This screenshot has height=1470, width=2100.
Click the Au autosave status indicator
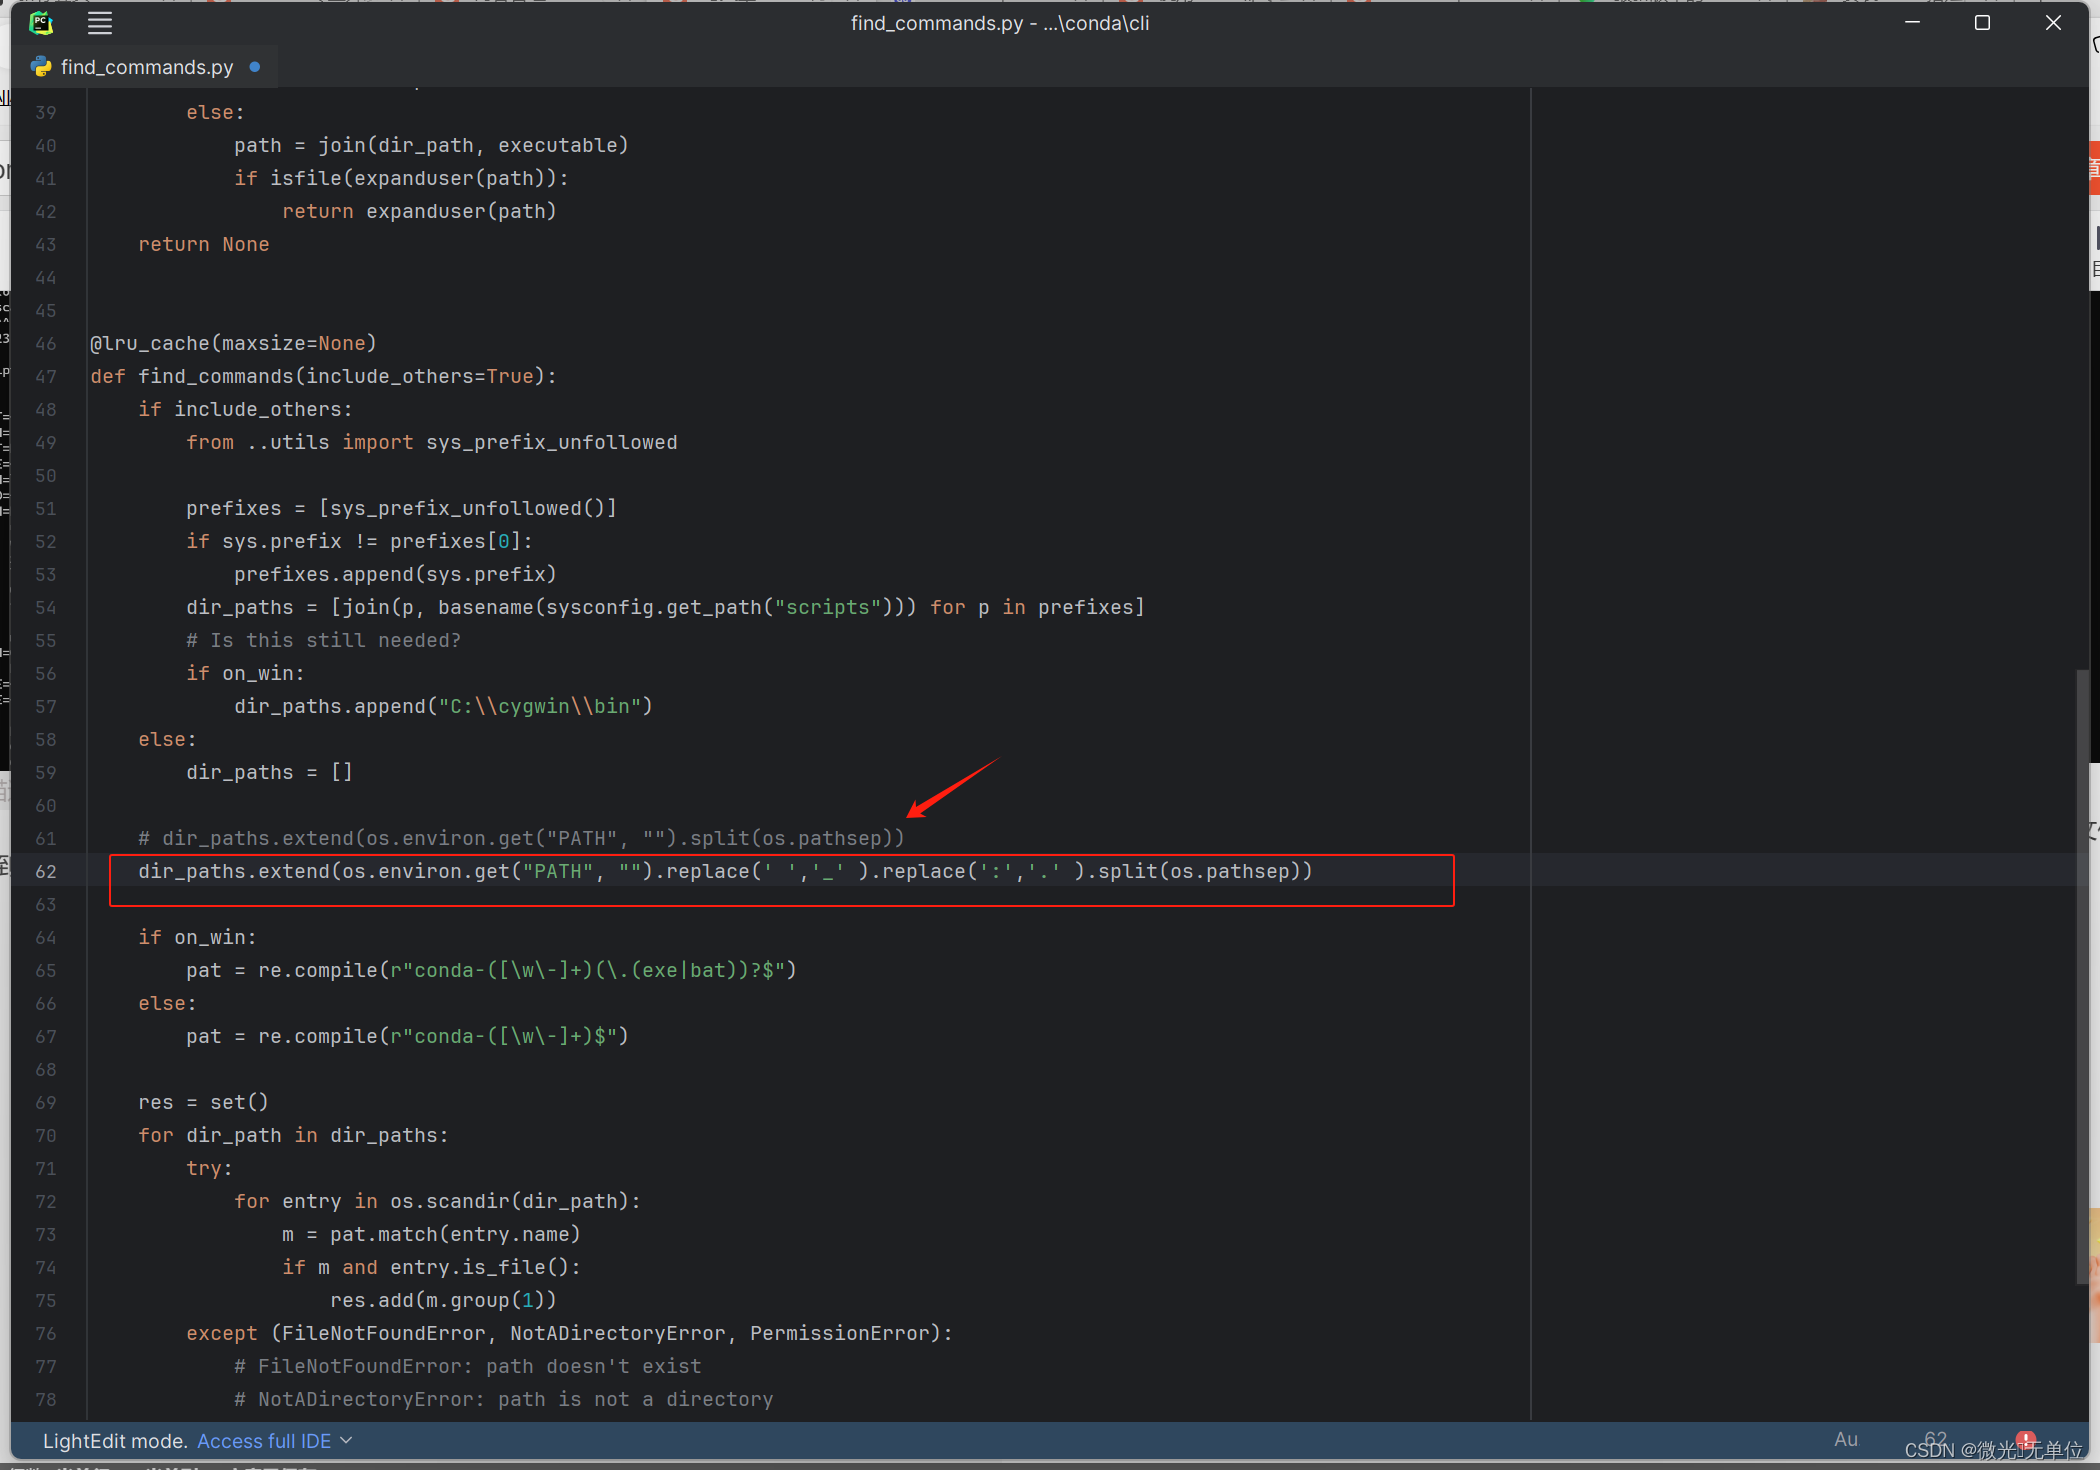pos(1846,1440)
